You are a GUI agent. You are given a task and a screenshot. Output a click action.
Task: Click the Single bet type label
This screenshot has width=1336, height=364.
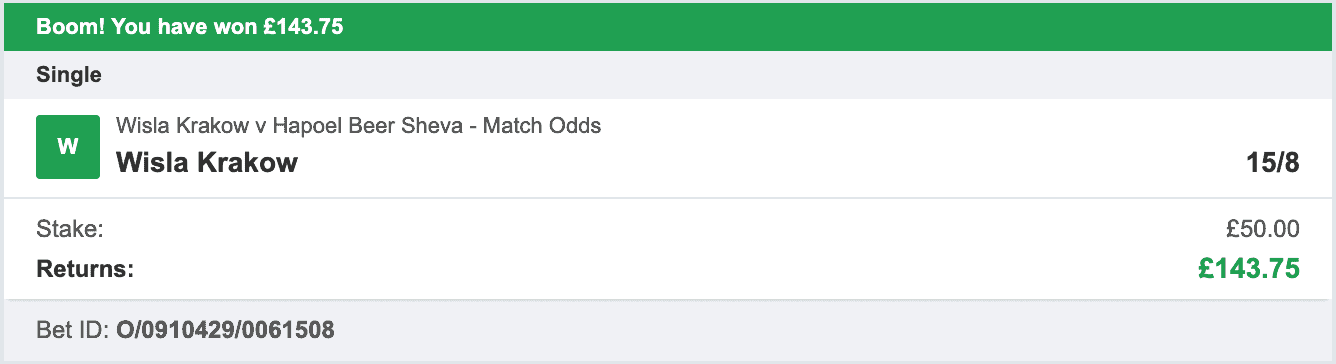[69, 74]
